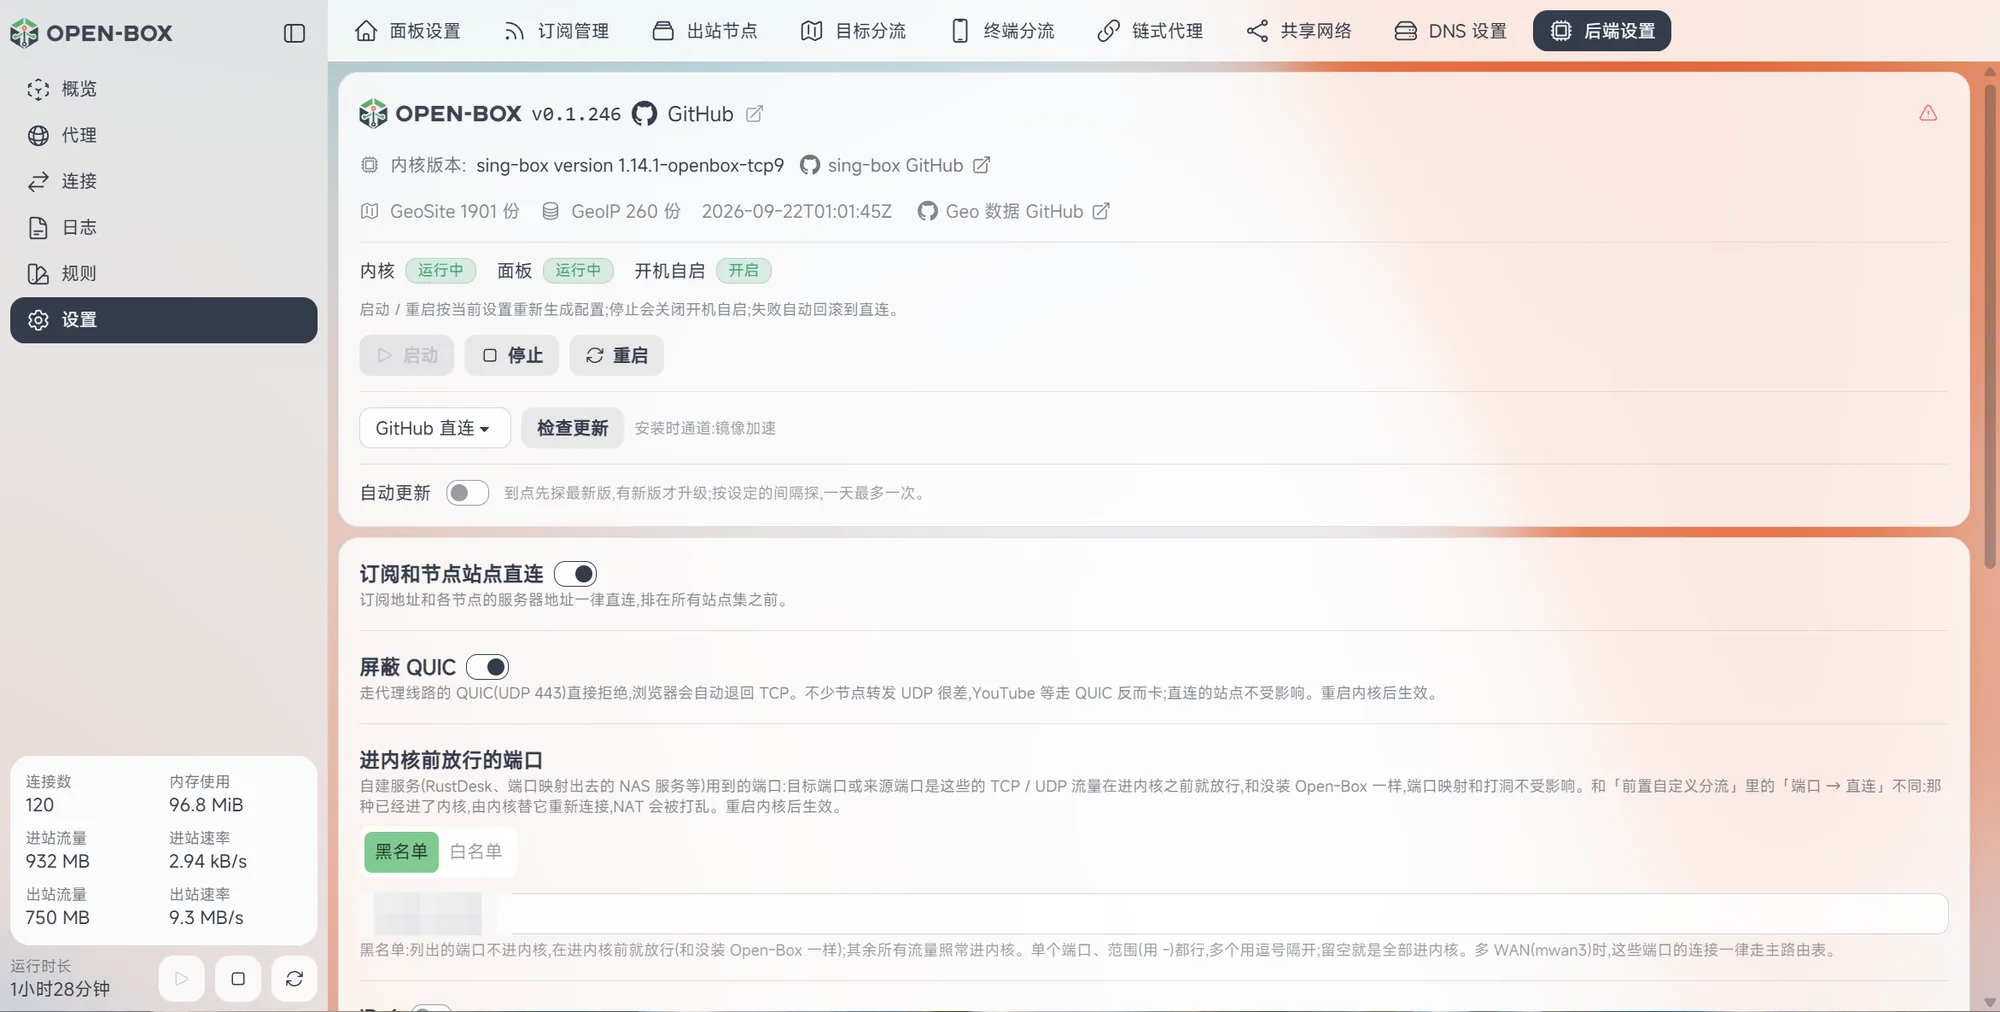The width and height of the screenshot is (2000, 1012).
Task: Collapse the sidebar with the panel icon
Action: [x=294, y=33]
